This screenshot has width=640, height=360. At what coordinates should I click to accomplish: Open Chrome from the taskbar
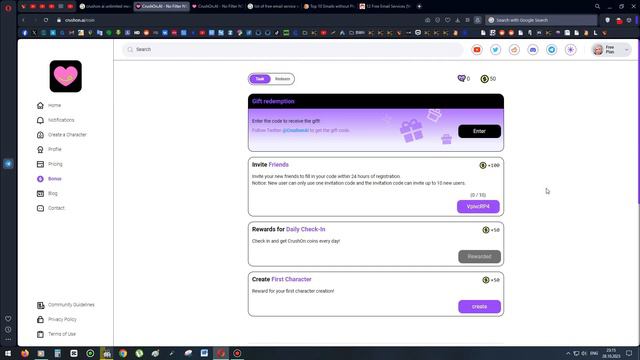(123, 353)
